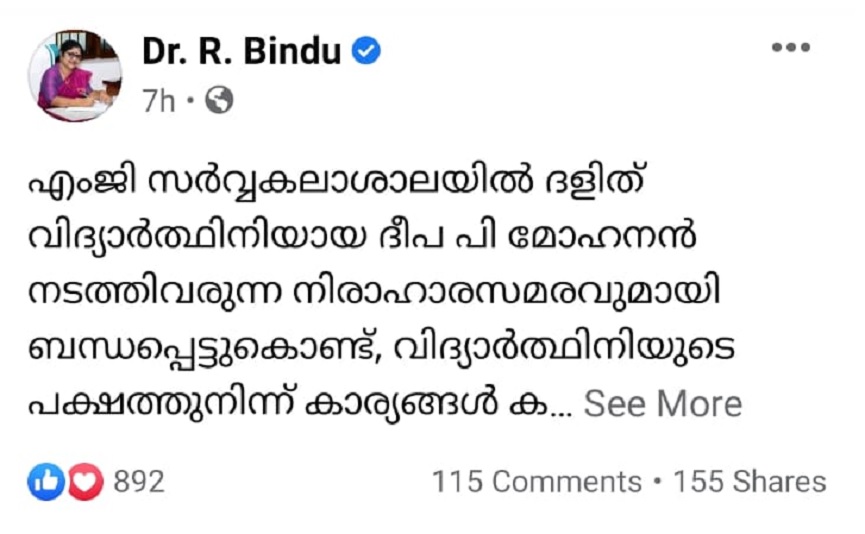The width and height of the screenshot is (865, 534).
Task: Show the 155 Shares list
Action: [750, 482]
